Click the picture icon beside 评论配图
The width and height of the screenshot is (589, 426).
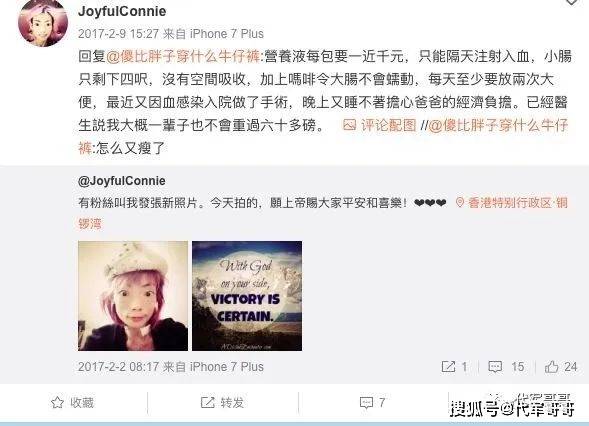click(349, 125)
